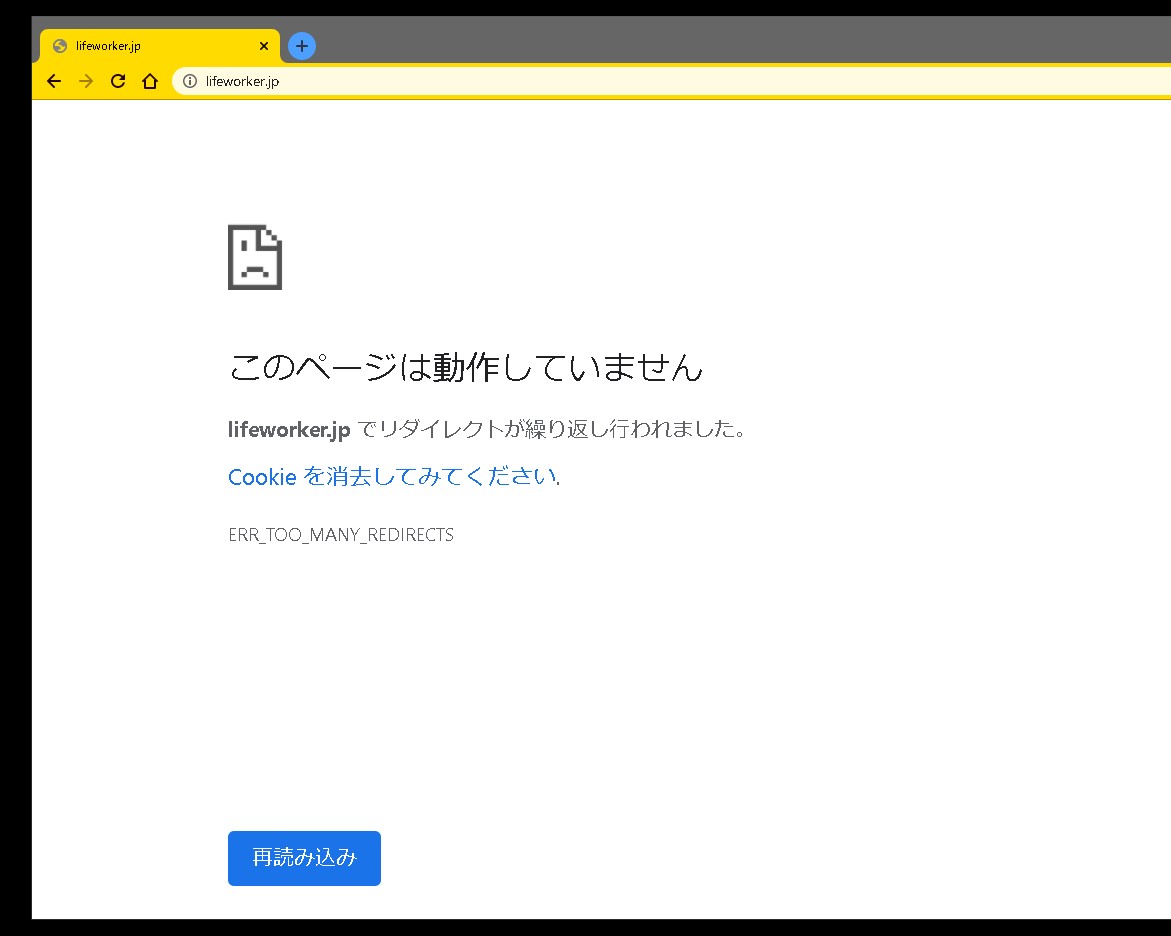
Task: Navigate back using the back arrow
Action: tap(54, 81)
